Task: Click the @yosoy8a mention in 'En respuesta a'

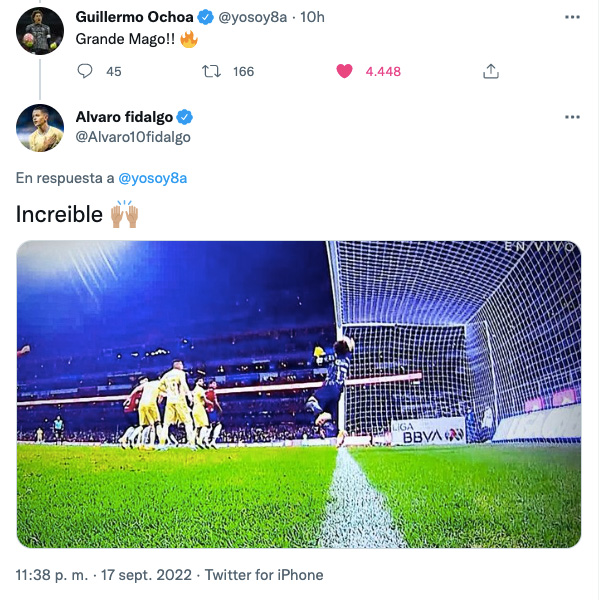Action: click(x=153, y=178)
